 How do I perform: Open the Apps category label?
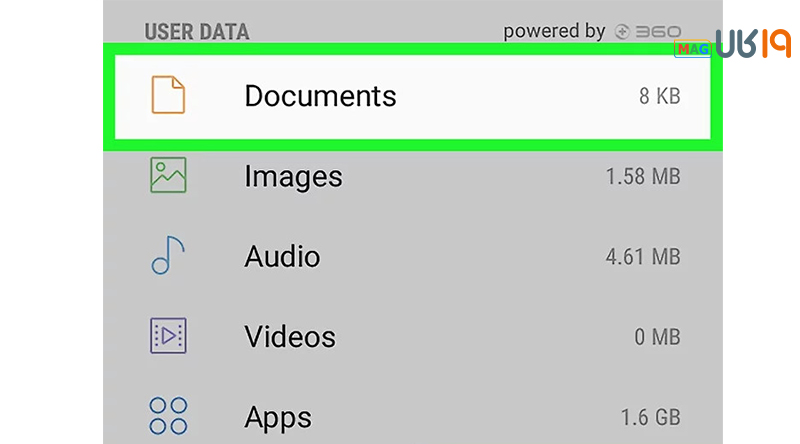[278, 418]
